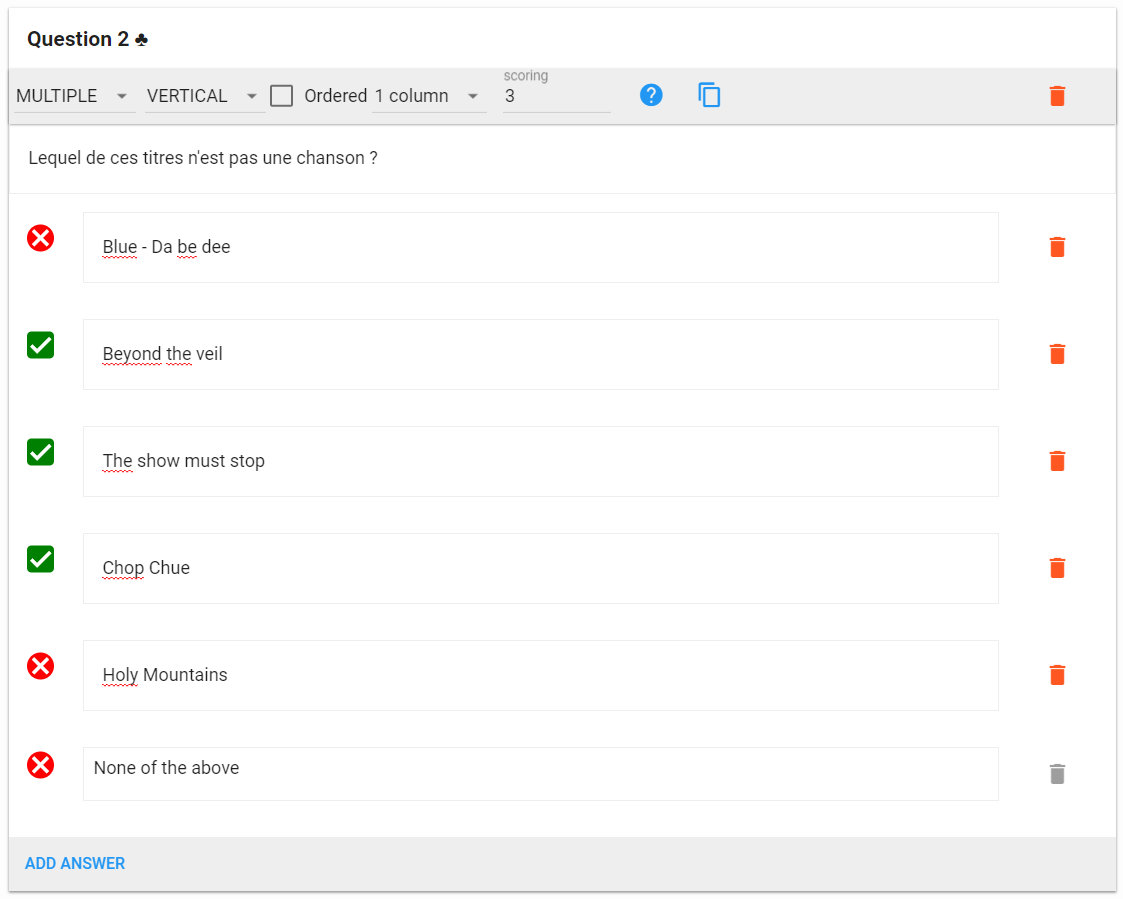Remove the 'Beyond the veil' answer

(x=1057, y=354)
